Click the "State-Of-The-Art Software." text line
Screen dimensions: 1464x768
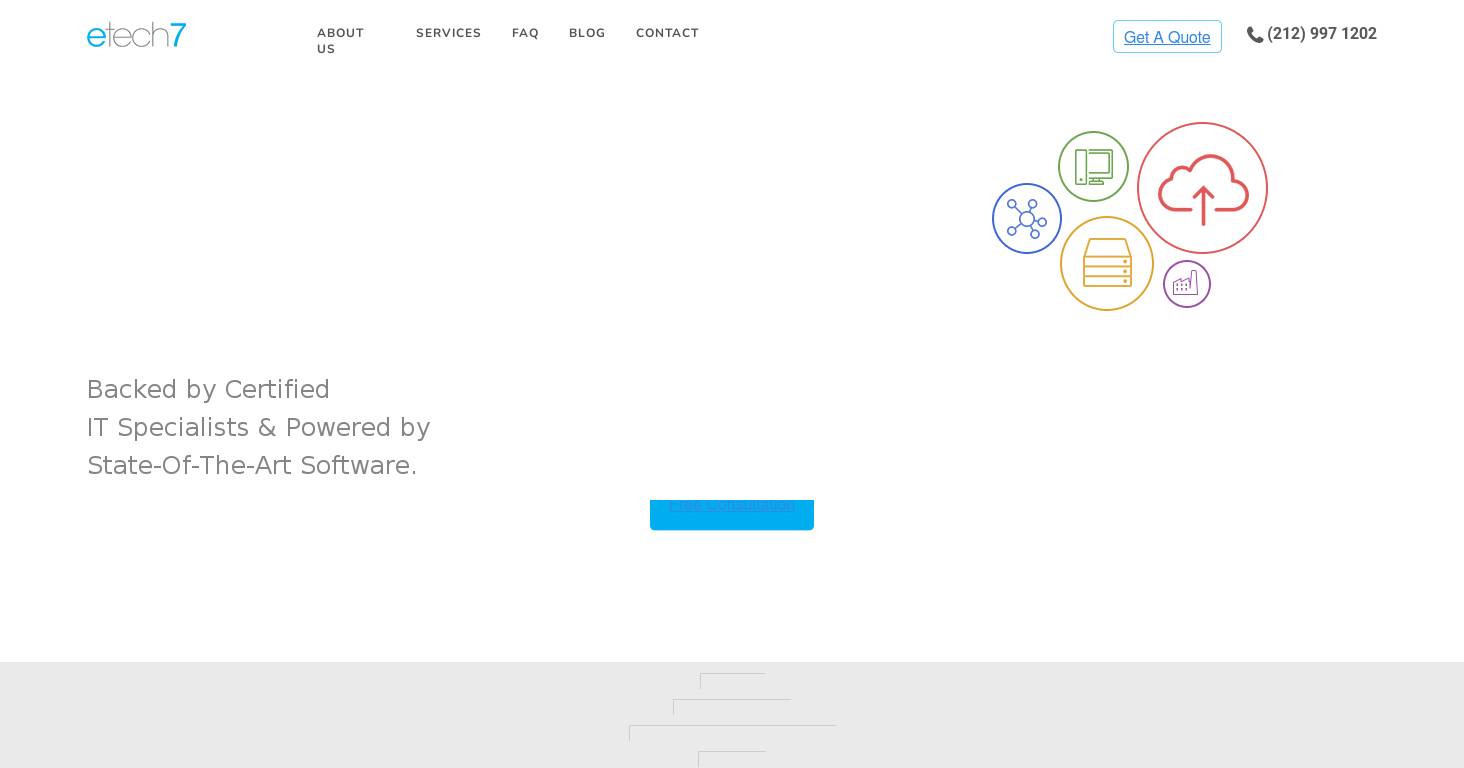(252, 465)
